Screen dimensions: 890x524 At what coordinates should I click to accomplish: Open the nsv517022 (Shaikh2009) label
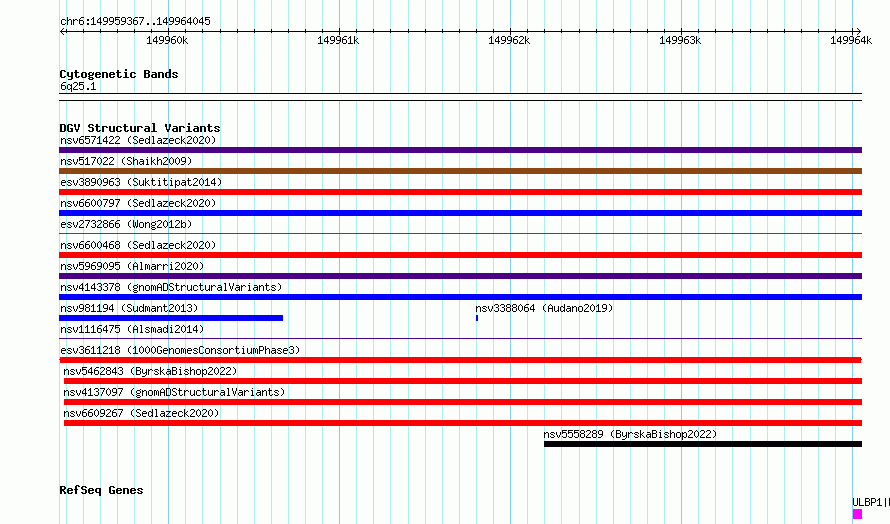coord(126,161)
